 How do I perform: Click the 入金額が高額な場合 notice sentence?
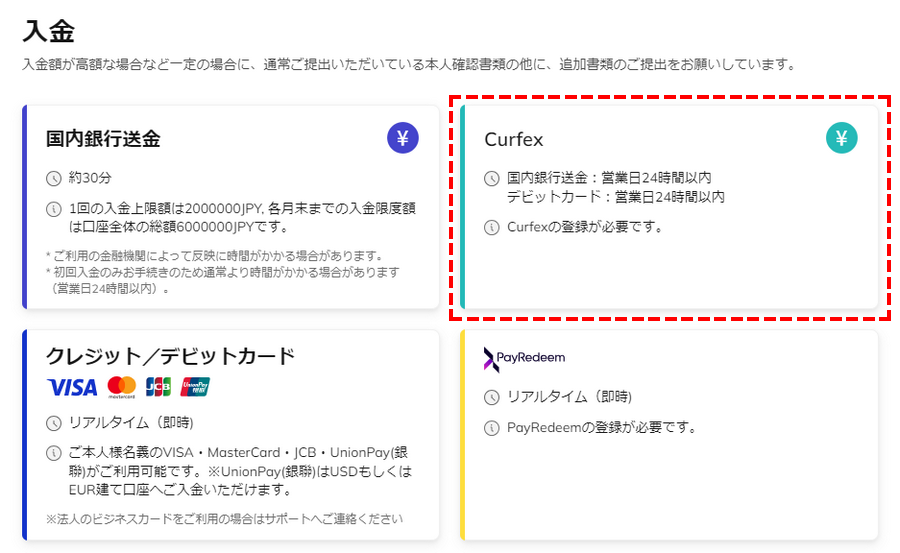[410, 64]
